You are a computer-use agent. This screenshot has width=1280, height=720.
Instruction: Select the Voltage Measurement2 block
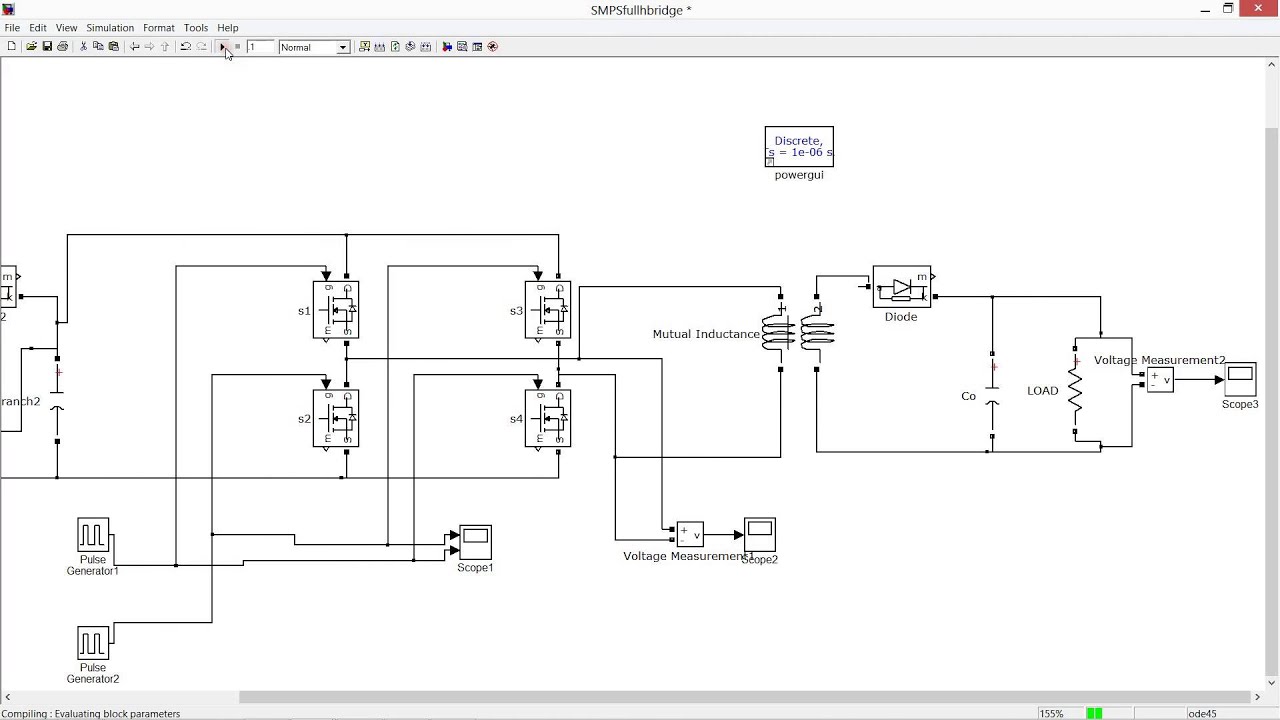click(x=1160, y=380)
